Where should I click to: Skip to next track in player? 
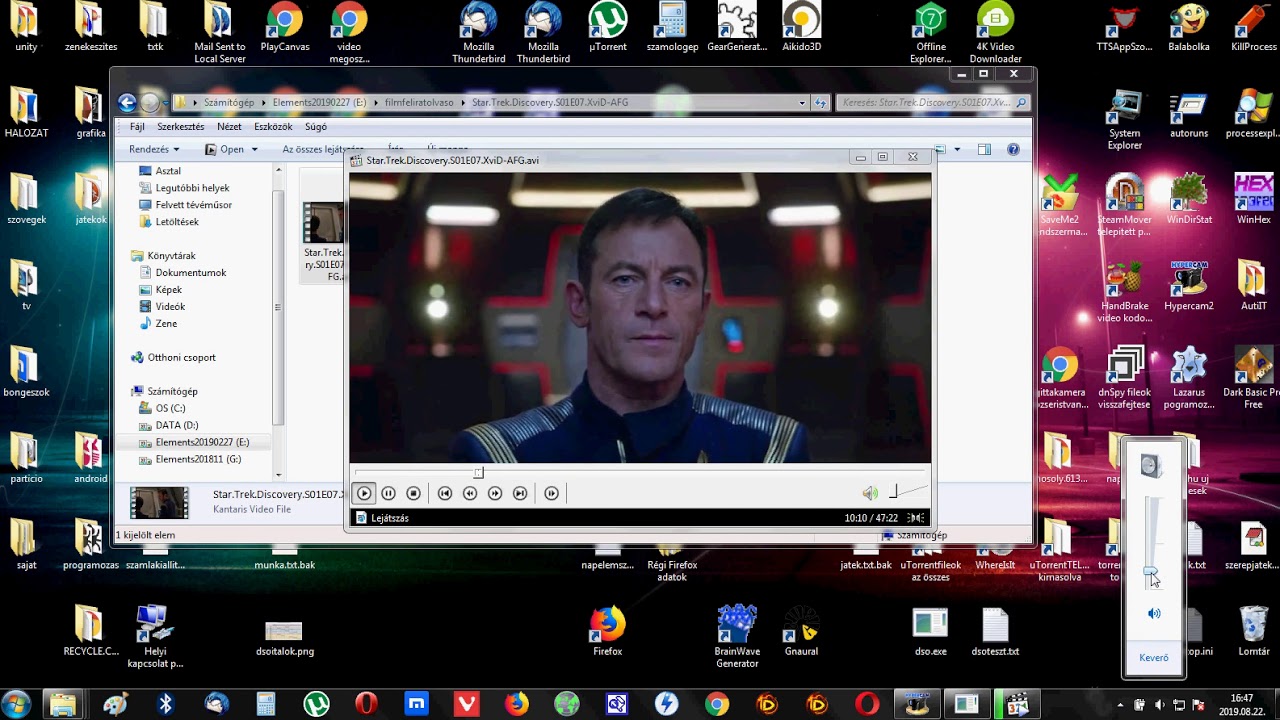coord(520,493)
